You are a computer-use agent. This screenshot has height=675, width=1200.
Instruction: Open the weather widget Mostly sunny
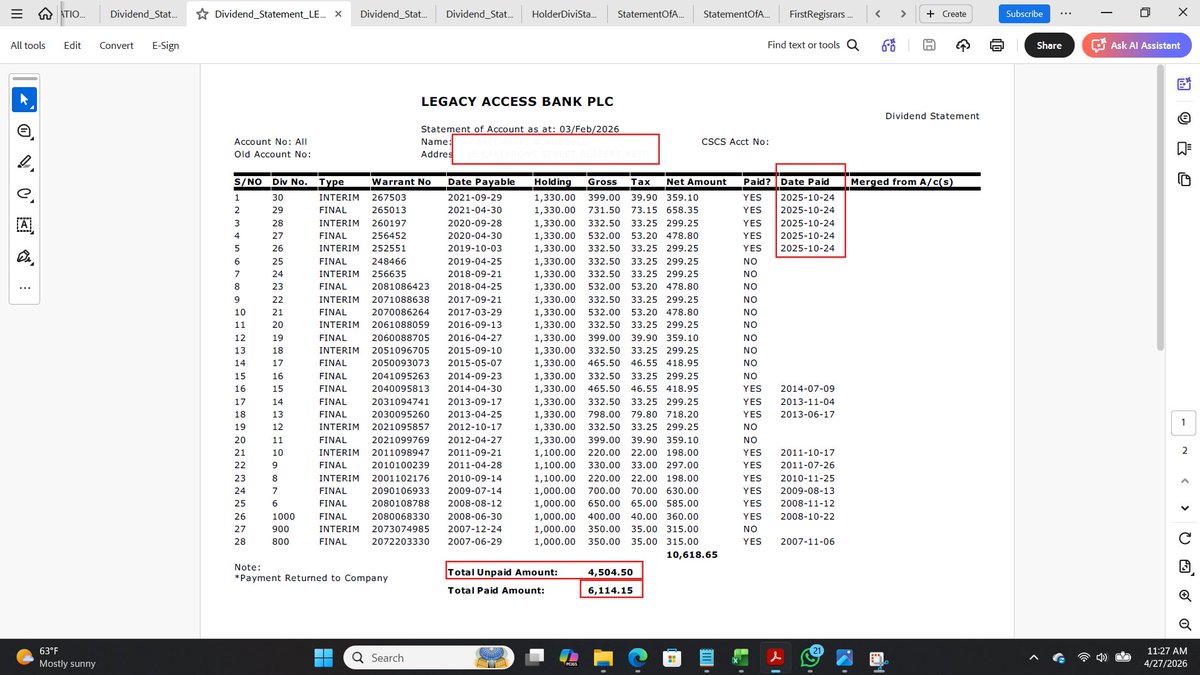(x=56, y=657)
